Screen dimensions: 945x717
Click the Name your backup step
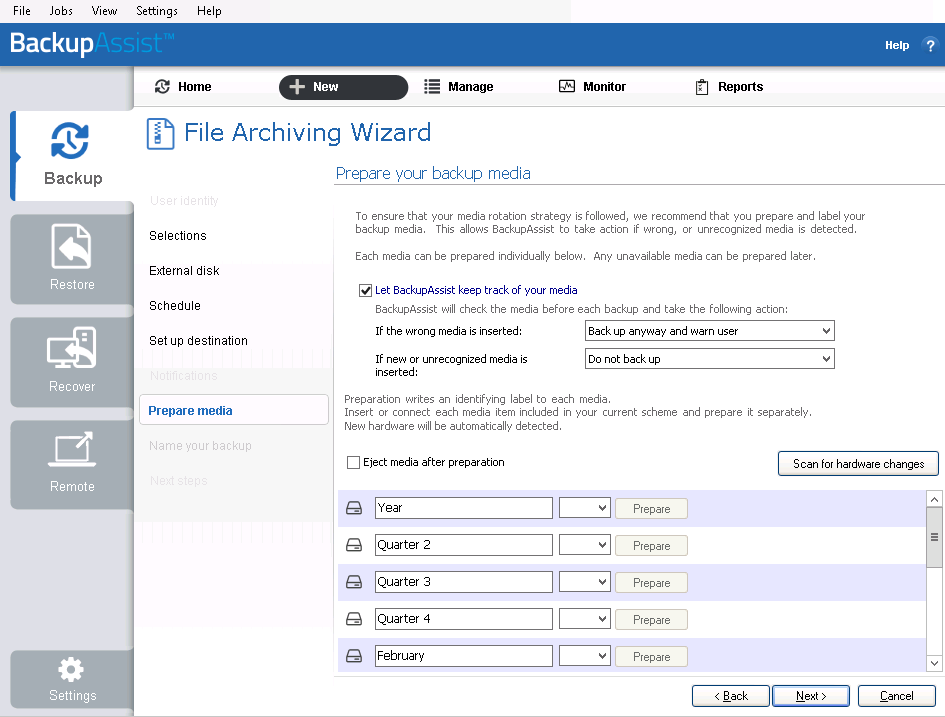[x=200, y=446]
